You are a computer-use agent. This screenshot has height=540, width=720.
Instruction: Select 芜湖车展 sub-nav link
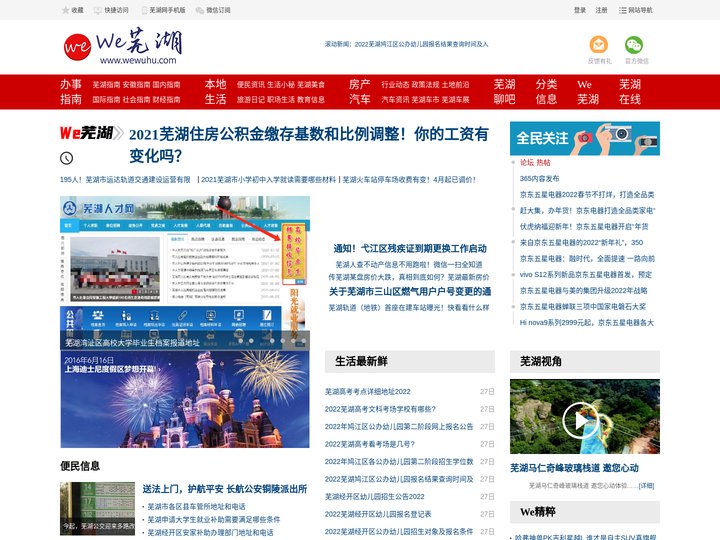point(456,100)
